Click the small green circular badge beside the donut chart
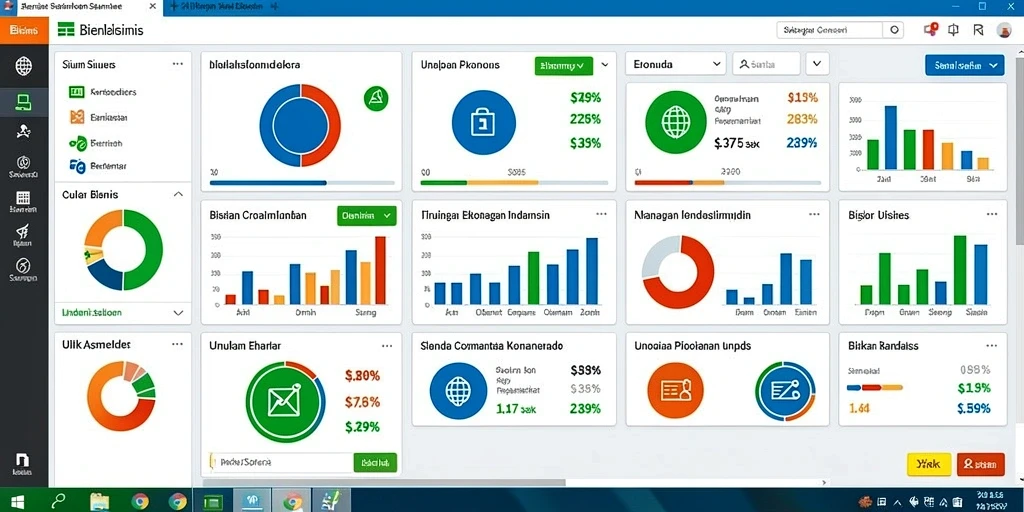 pyautogui.click(x=376, y=99)
